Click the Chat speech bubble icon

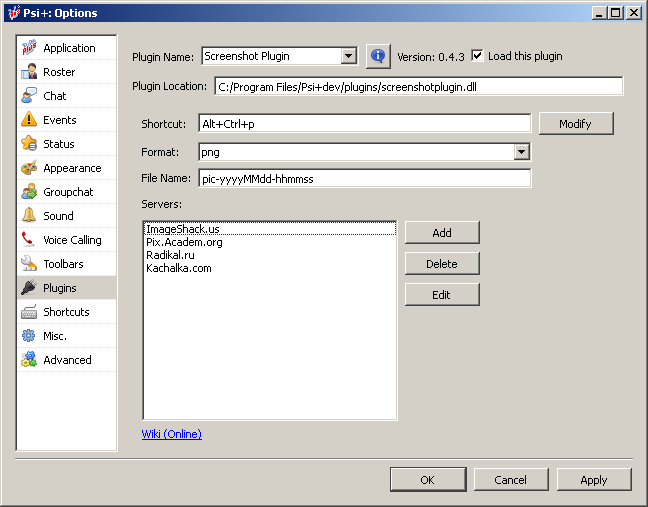pos(29,96)
